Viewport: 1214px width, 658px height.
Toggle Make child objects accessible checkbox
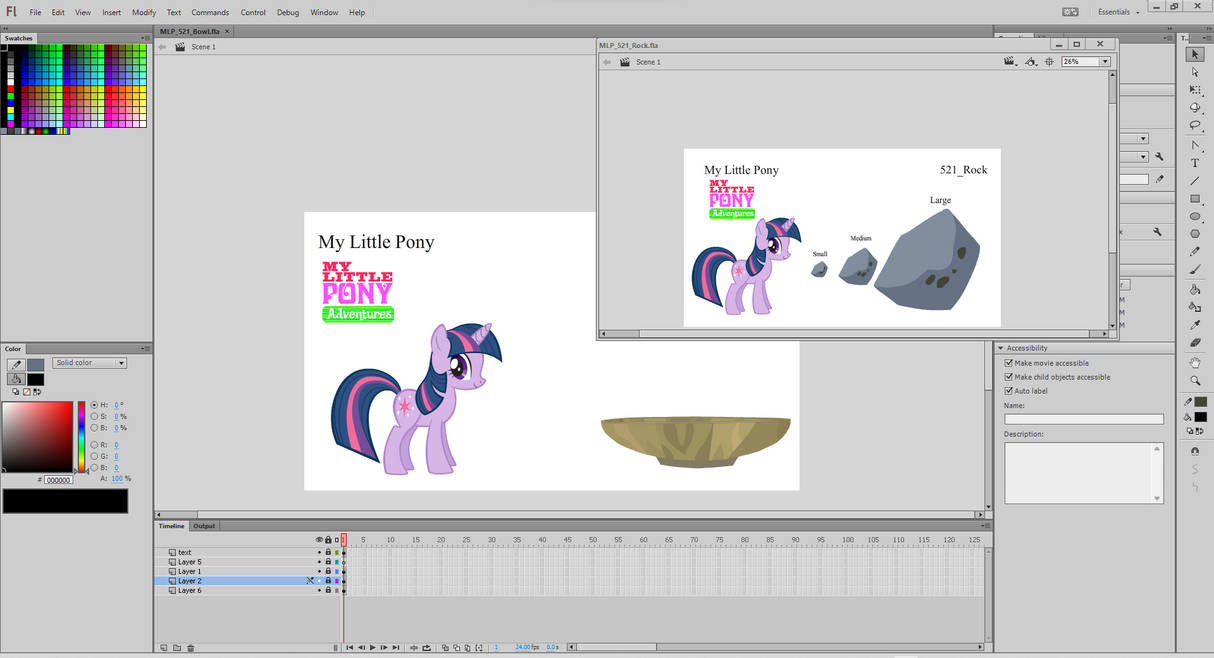[1008, 377]
